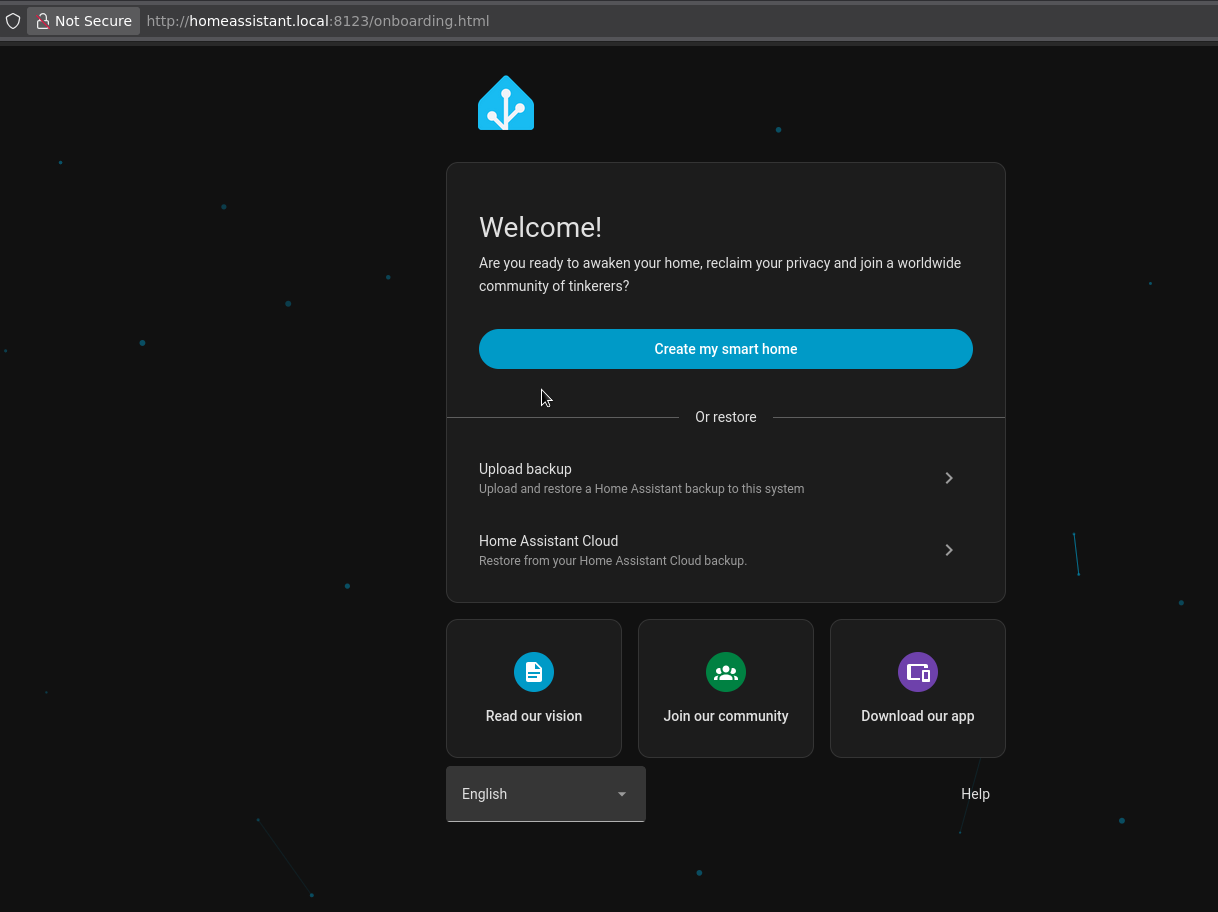Click the shield icon in the address bar
Image resolution: width=1218 pixels, height=912 pixels.
13,21
